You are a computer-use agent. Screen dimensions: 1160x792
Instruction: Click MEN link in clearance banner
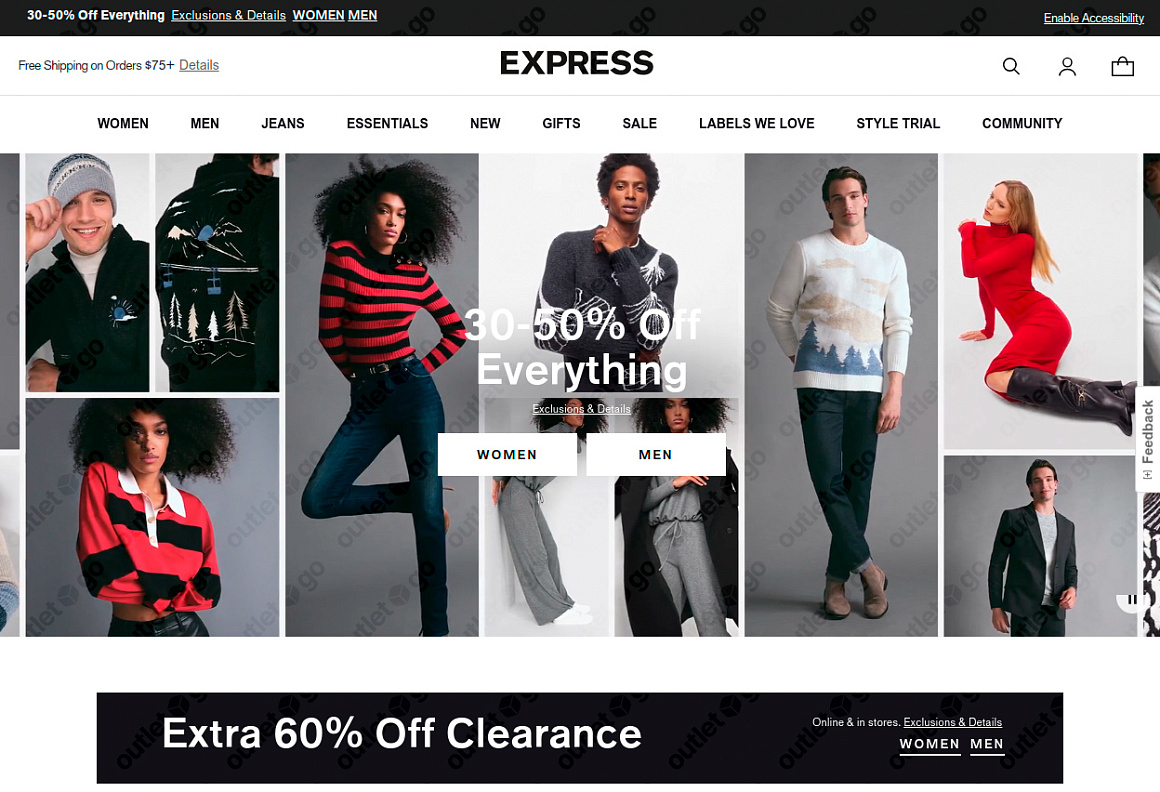pyautogui.click(x=987, y=745)
